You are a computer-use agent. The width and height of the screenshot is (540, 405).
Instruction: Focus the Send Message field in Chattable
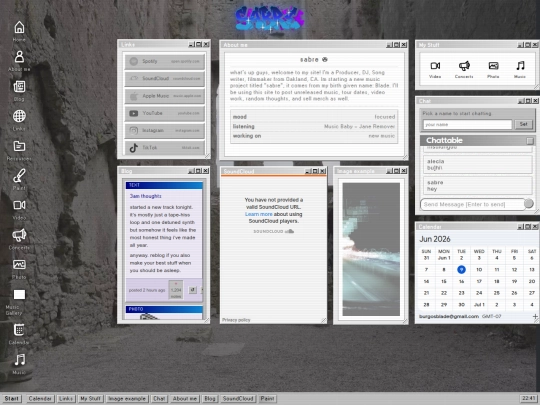(x=472, y=204)
